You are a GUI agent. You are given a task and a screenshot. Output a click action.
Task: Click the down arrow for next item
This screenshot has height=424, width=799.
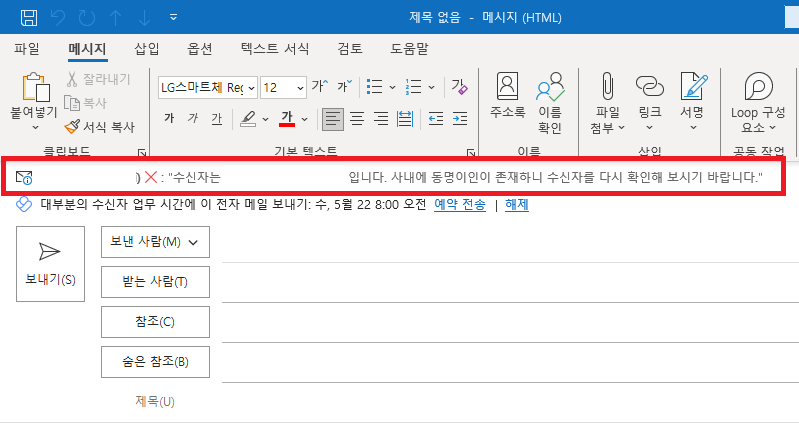tap(144, 17)
